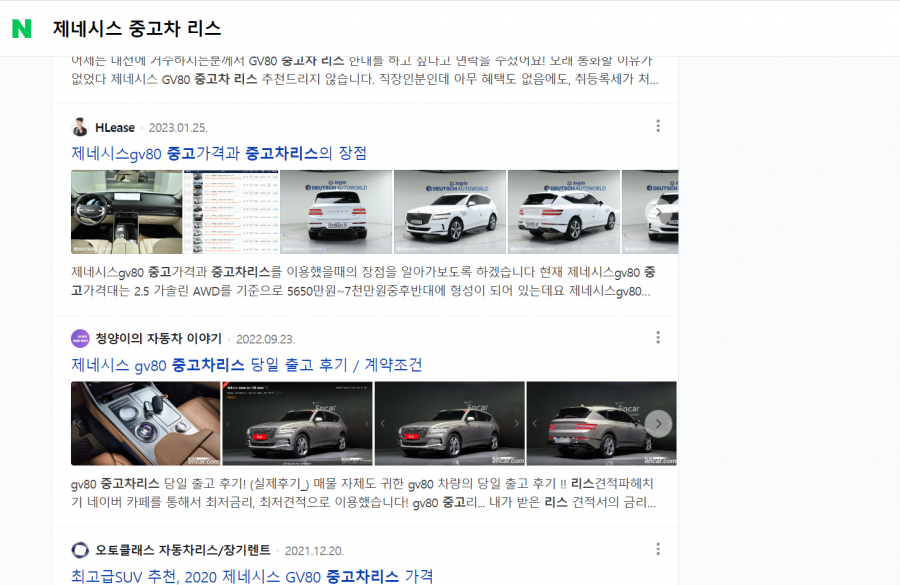The width and height of the screenshot is (900, 585).
Task: Open the three-dot menu for 청양이의 post
Action: [x=658, y=338]
